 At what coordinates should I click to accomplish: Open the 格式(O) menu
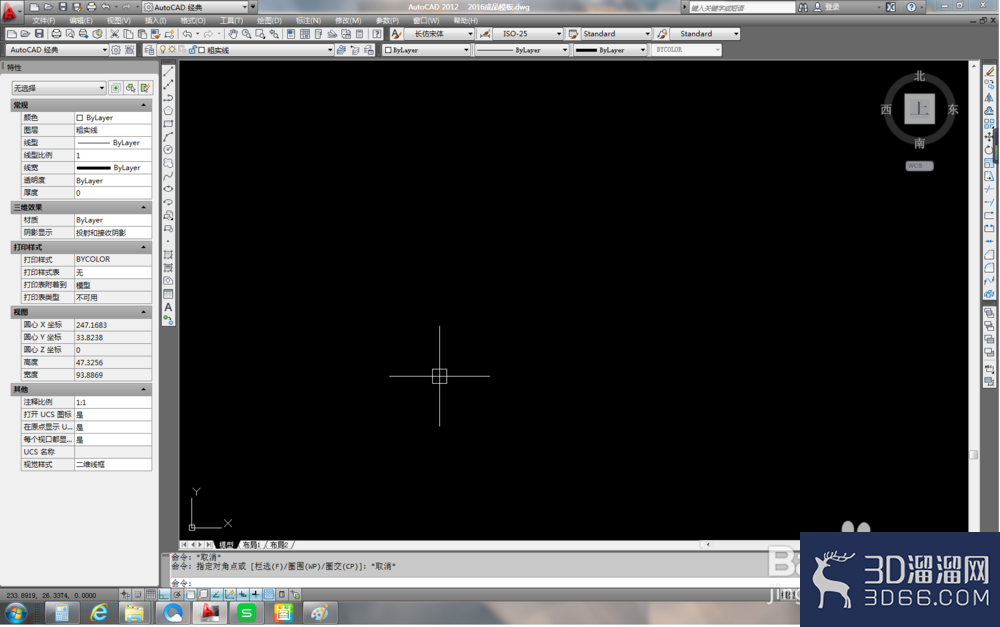tap(193, 20)
